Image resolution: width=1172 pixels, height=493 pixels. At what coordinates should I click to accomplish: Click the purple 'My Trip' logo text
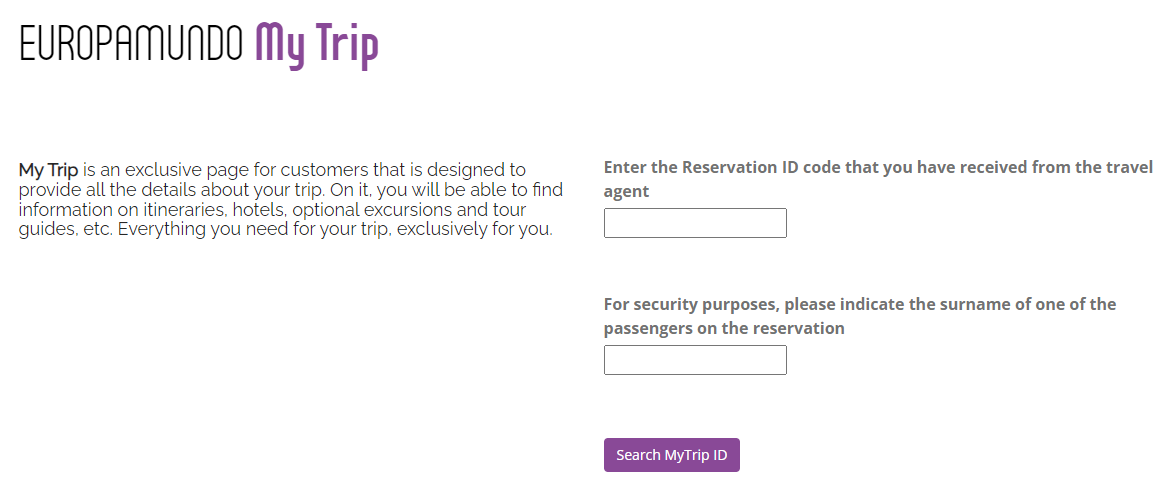click(x=316, y=45)
